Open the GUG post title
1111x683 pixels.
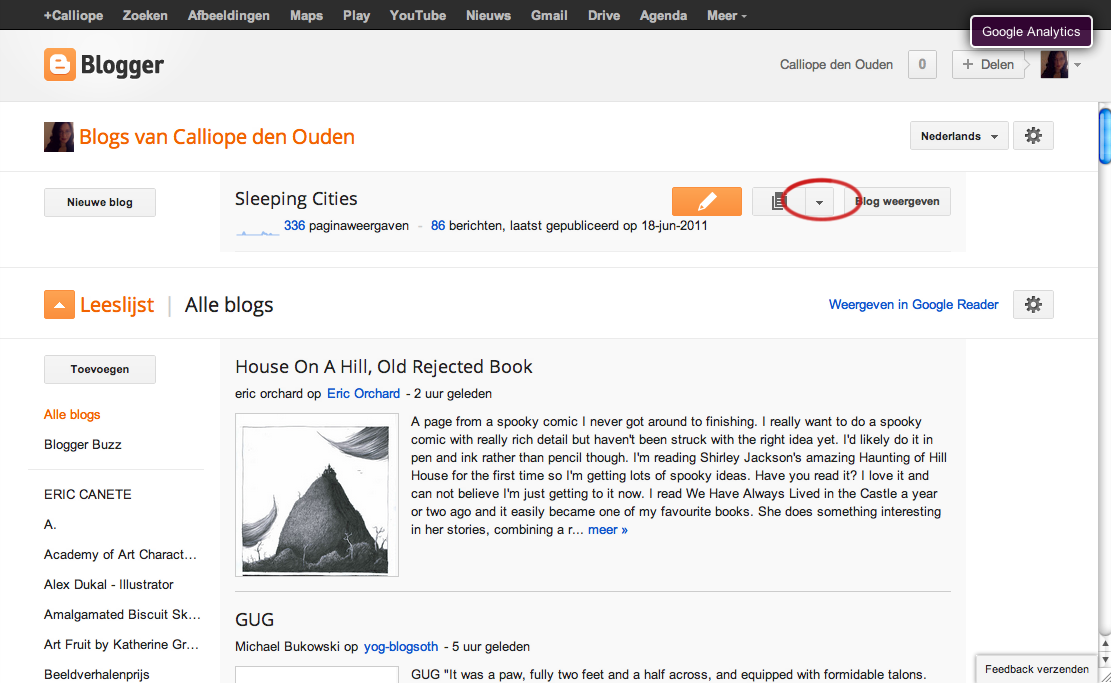pyautogui.click(x=254, y=620)
